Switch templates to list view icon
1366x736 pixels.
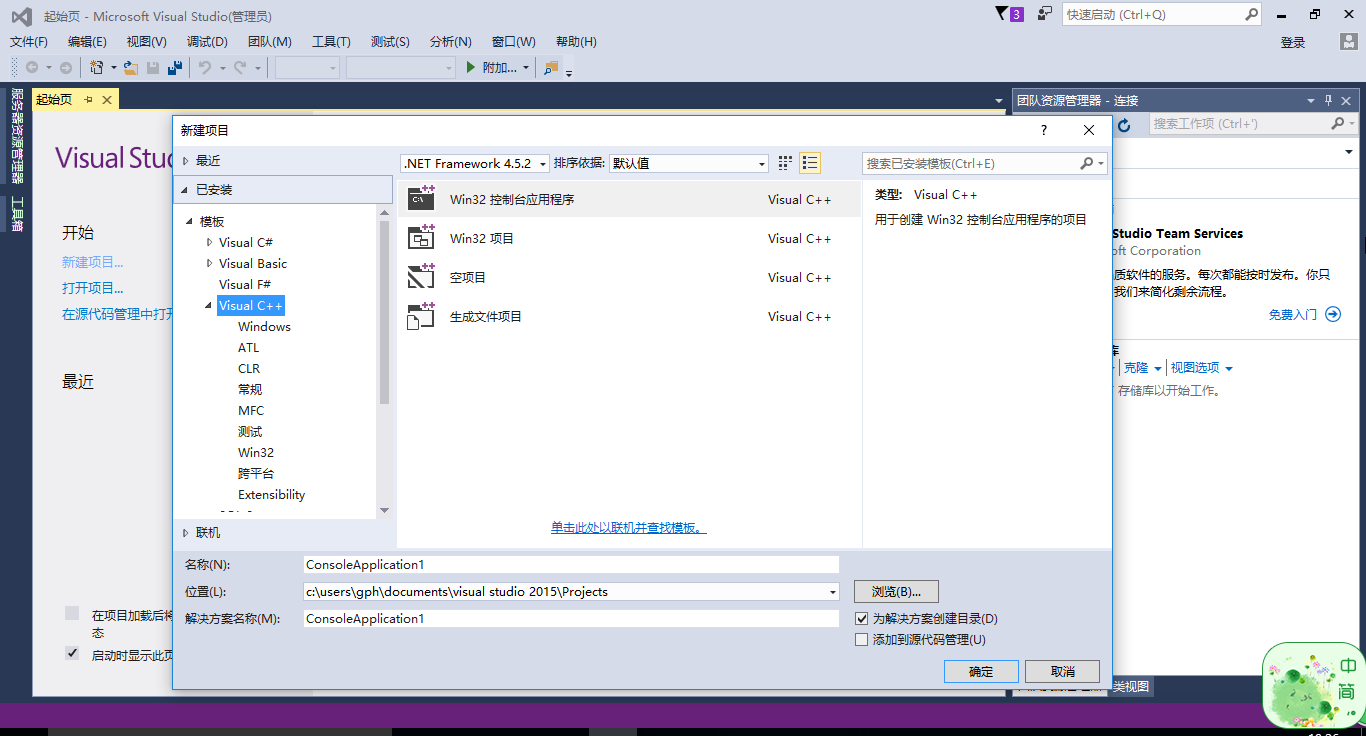[x=810, y=163]
